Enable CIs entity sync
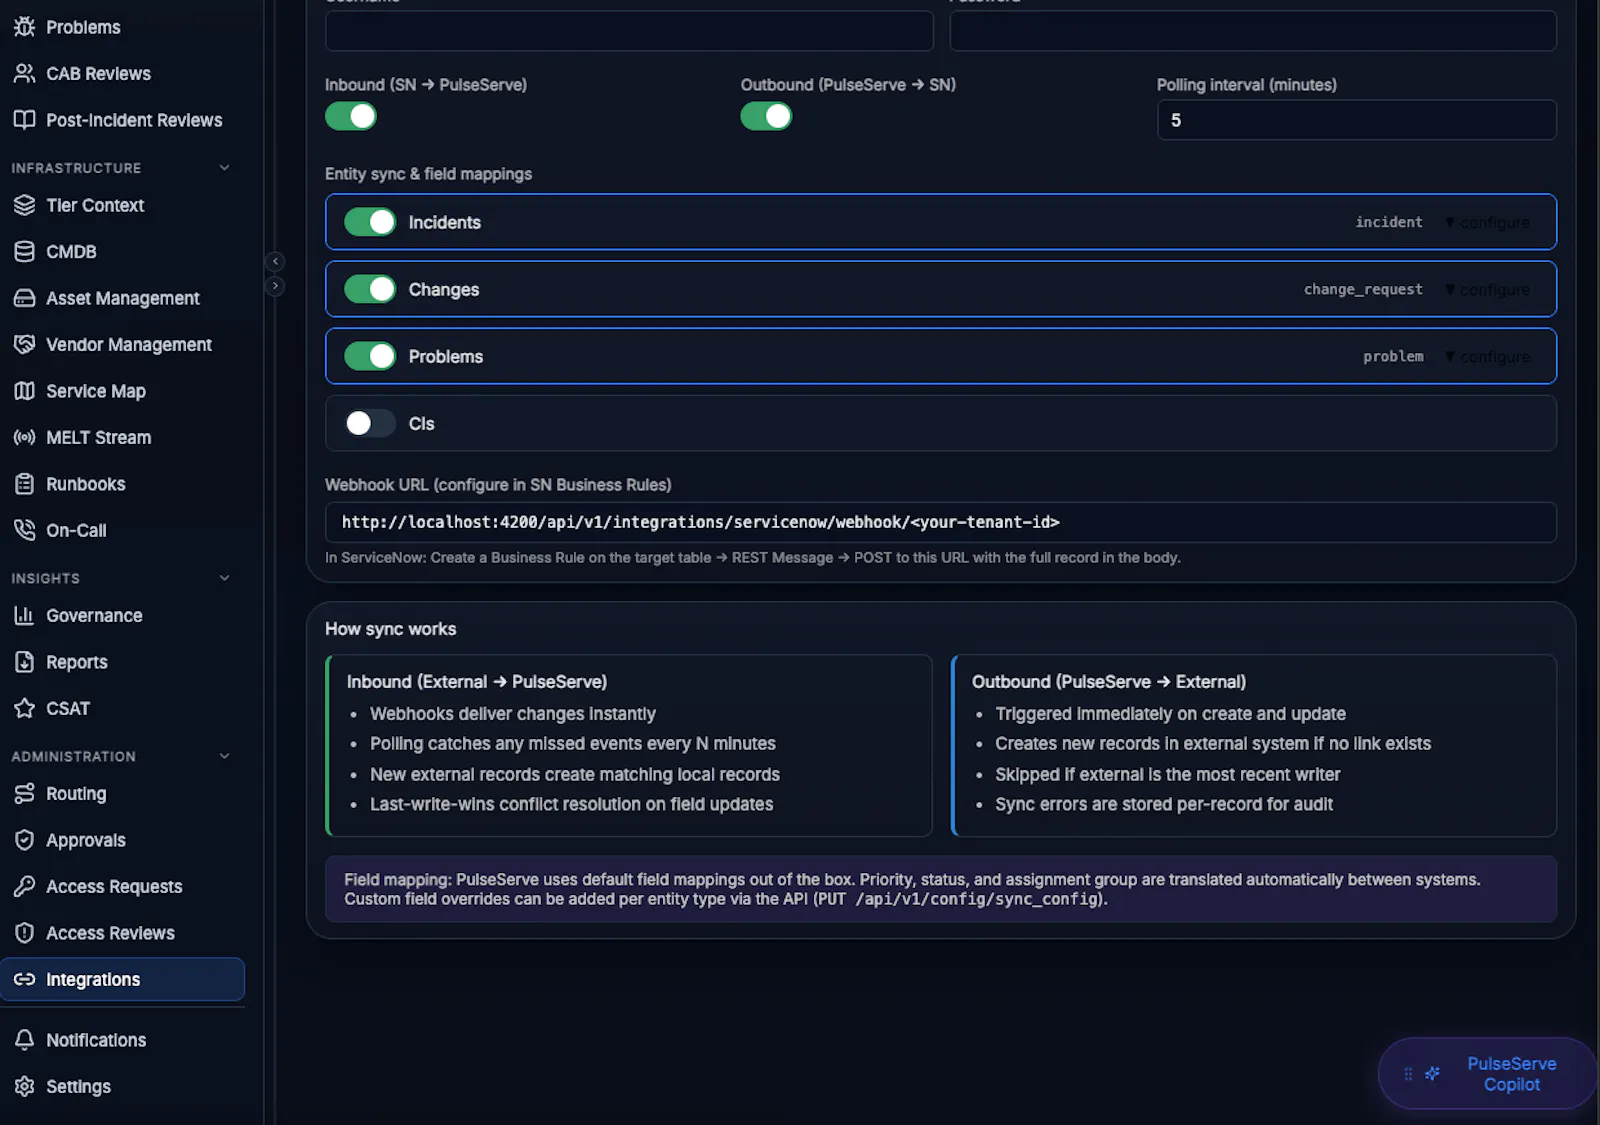The width and height of the screenshot is (1600, 1125). tap(370, 423)
